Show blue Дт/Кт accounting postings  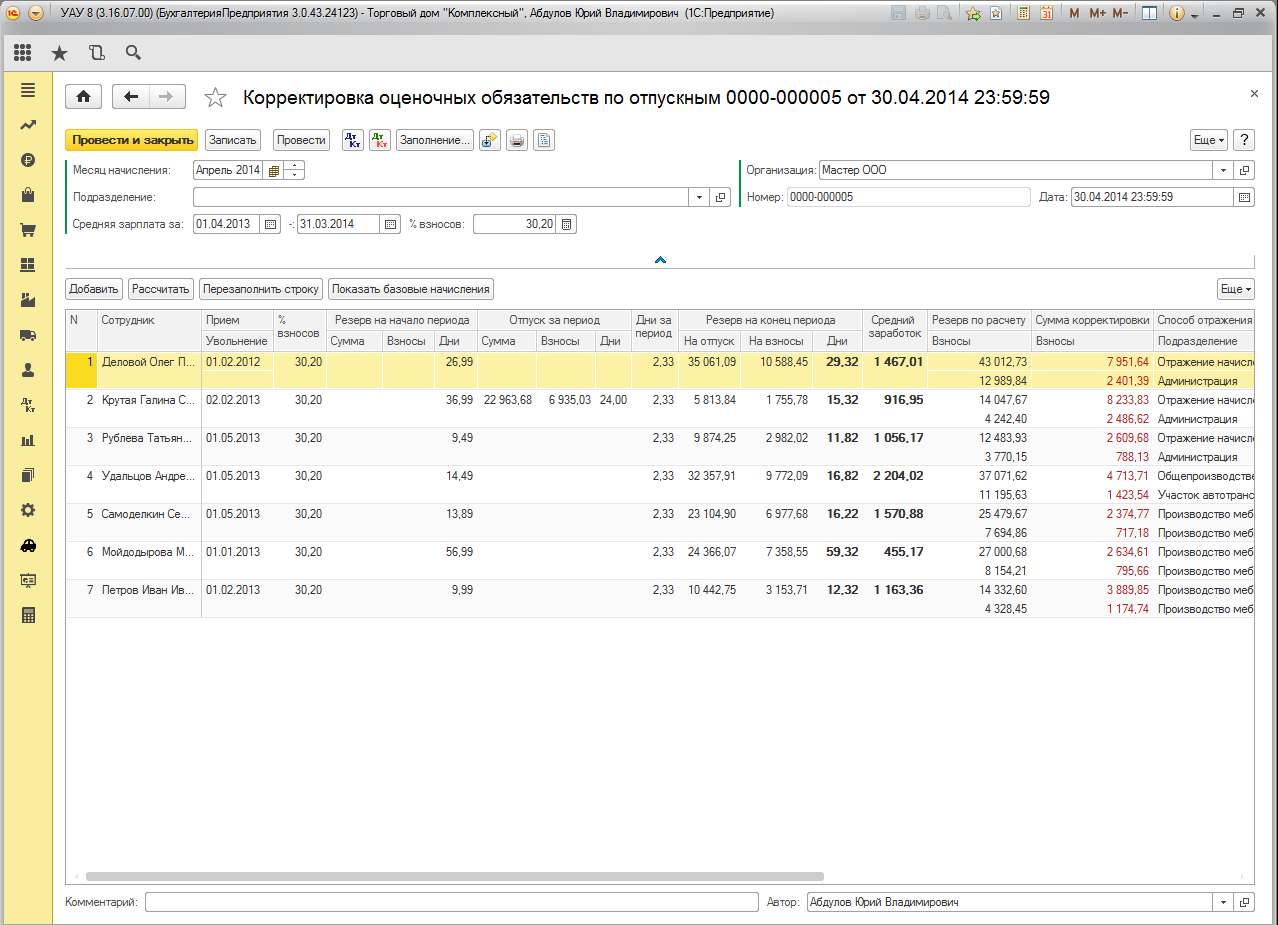point(353,140)
